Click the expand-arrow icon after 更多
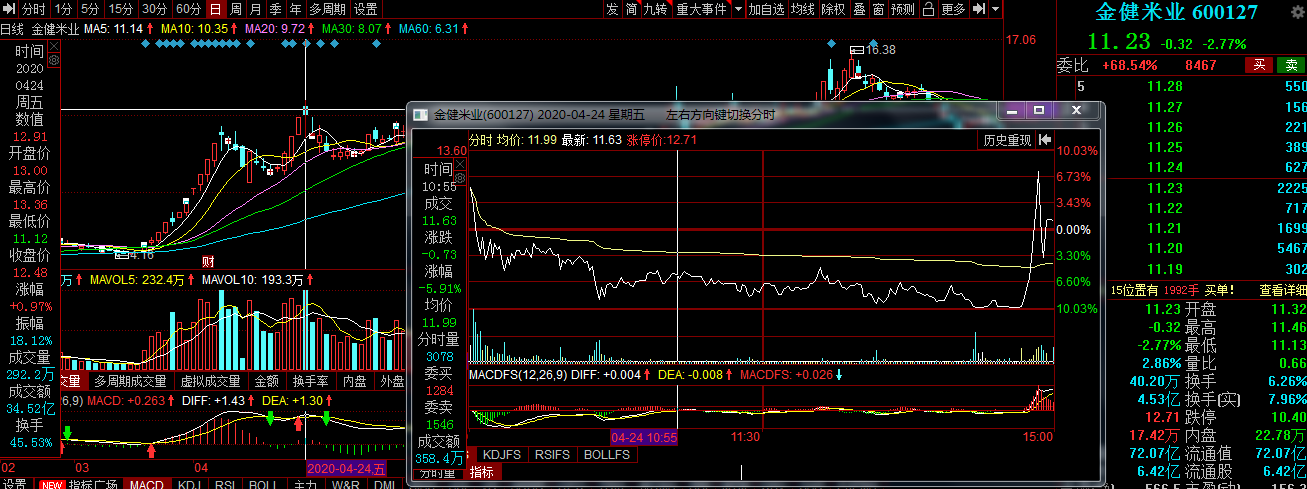 coord(978,9)
